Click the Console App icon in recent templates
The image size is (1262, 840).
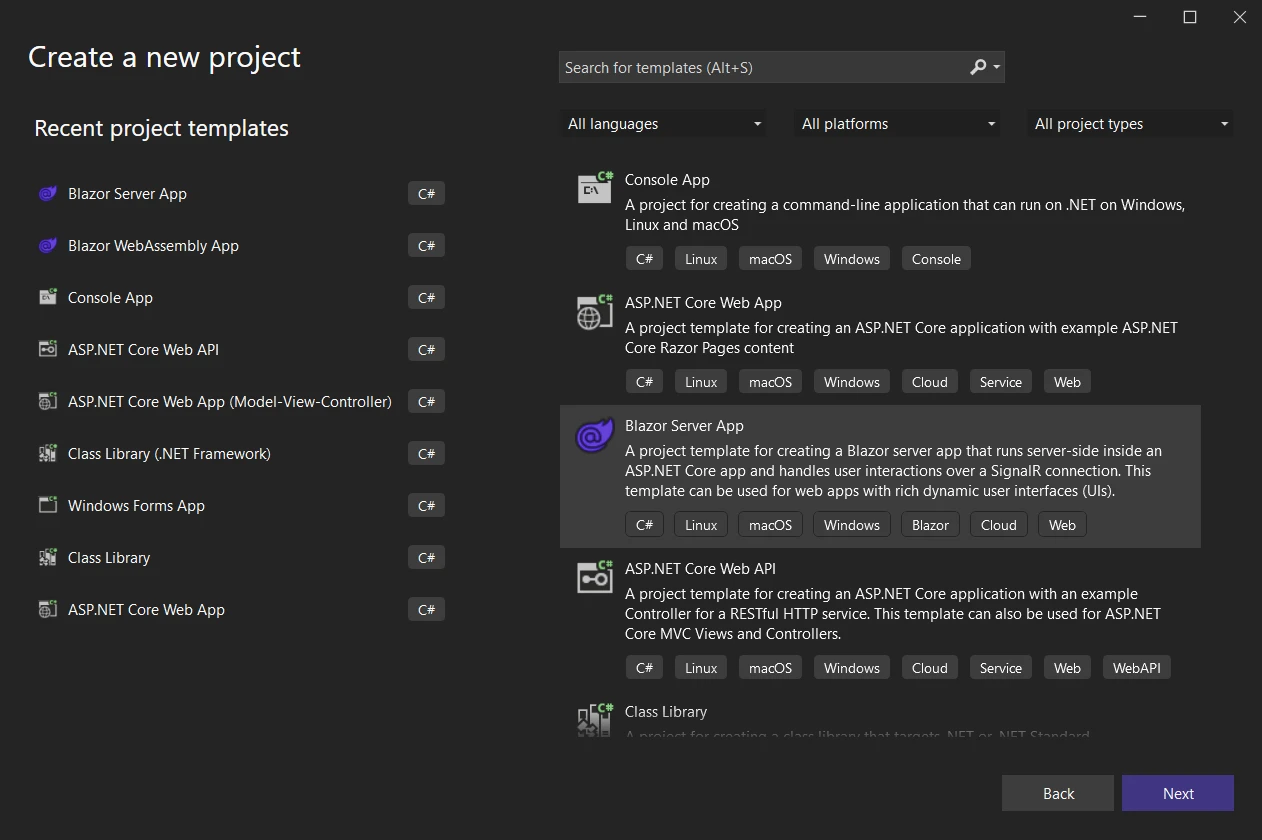(47, 298)
